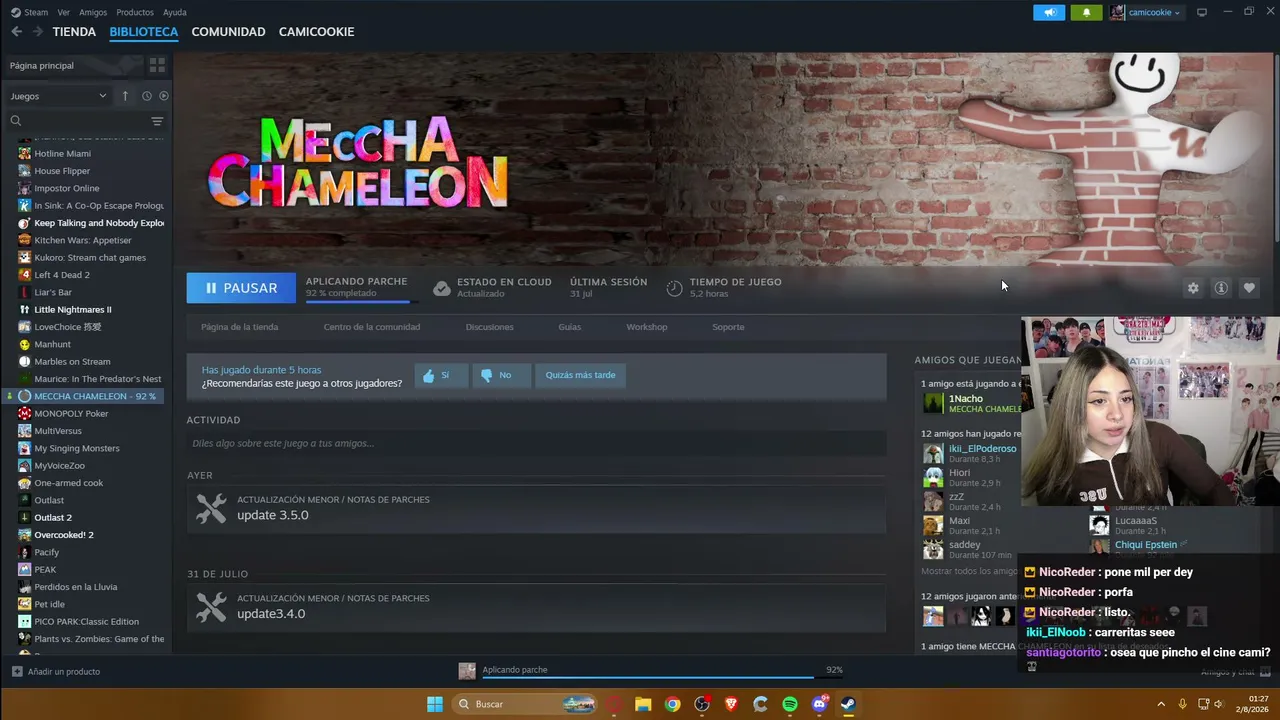Open the Steam app on the taskbar
This screenshot has width=1280, height=720.
[x=848, y=704]
